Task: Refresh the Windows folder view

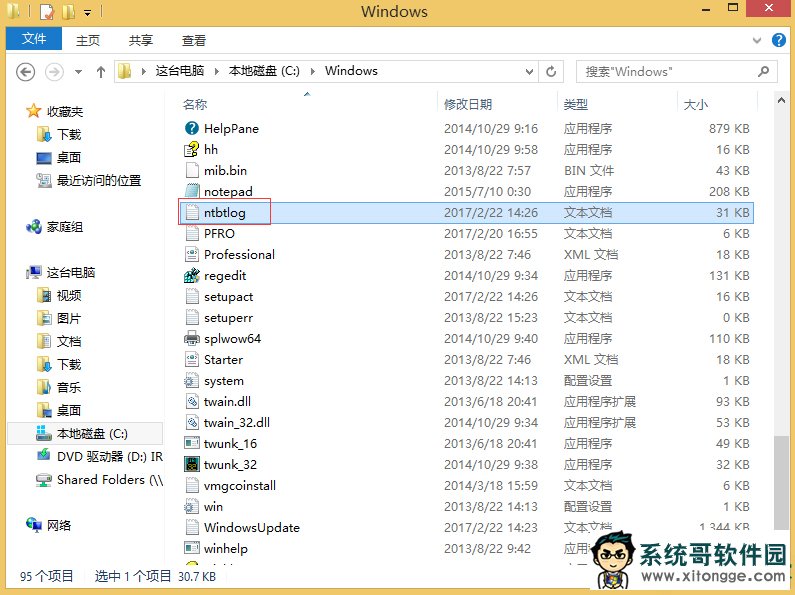Action: pos(551,71)
